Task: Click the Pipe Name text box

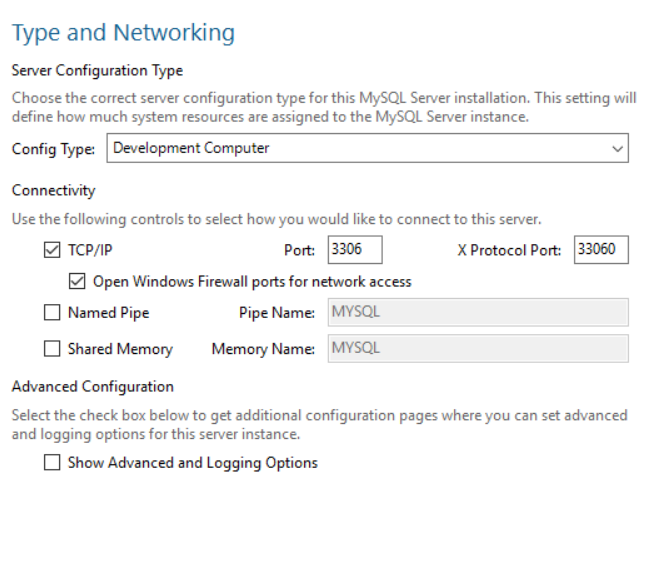Action: 478,313
